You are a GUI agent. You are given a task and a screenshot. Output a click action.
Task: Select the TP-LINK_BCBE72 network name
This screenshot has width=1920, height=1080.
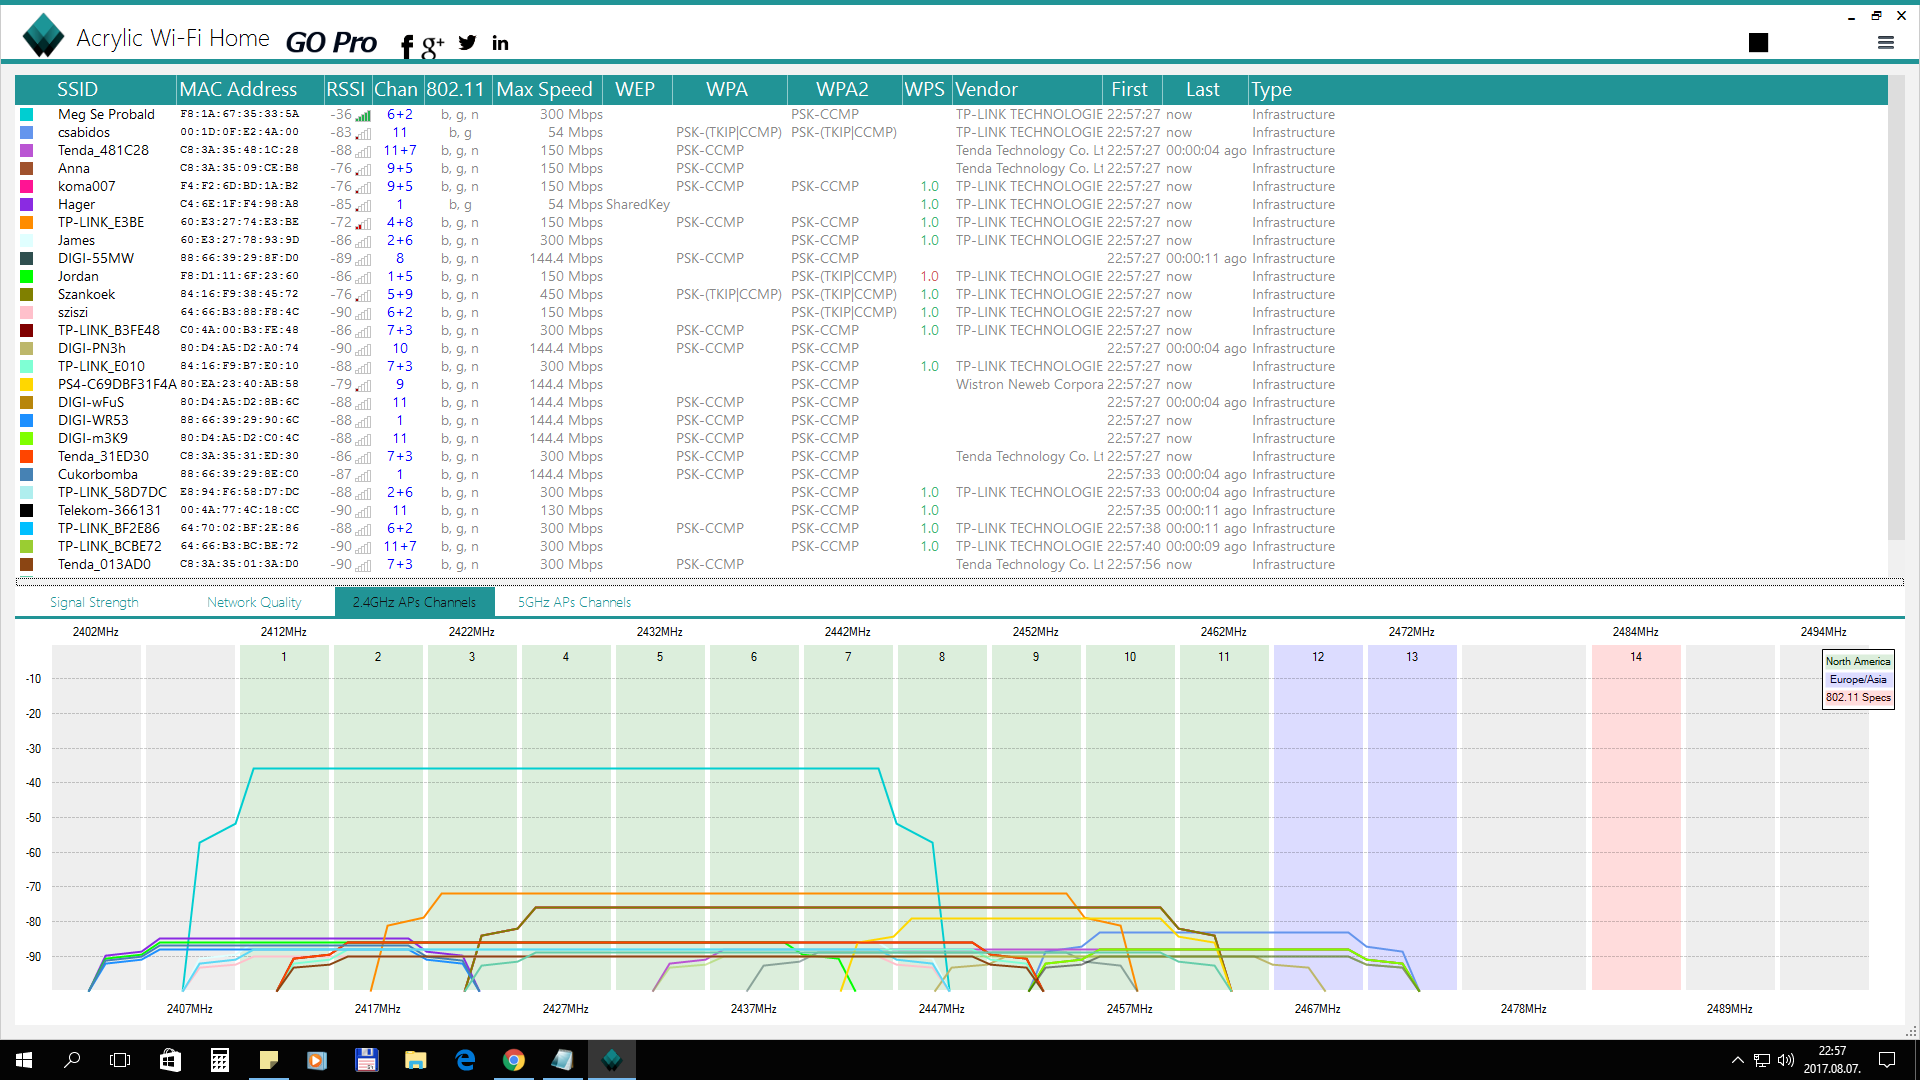click(x=109, y=547)
